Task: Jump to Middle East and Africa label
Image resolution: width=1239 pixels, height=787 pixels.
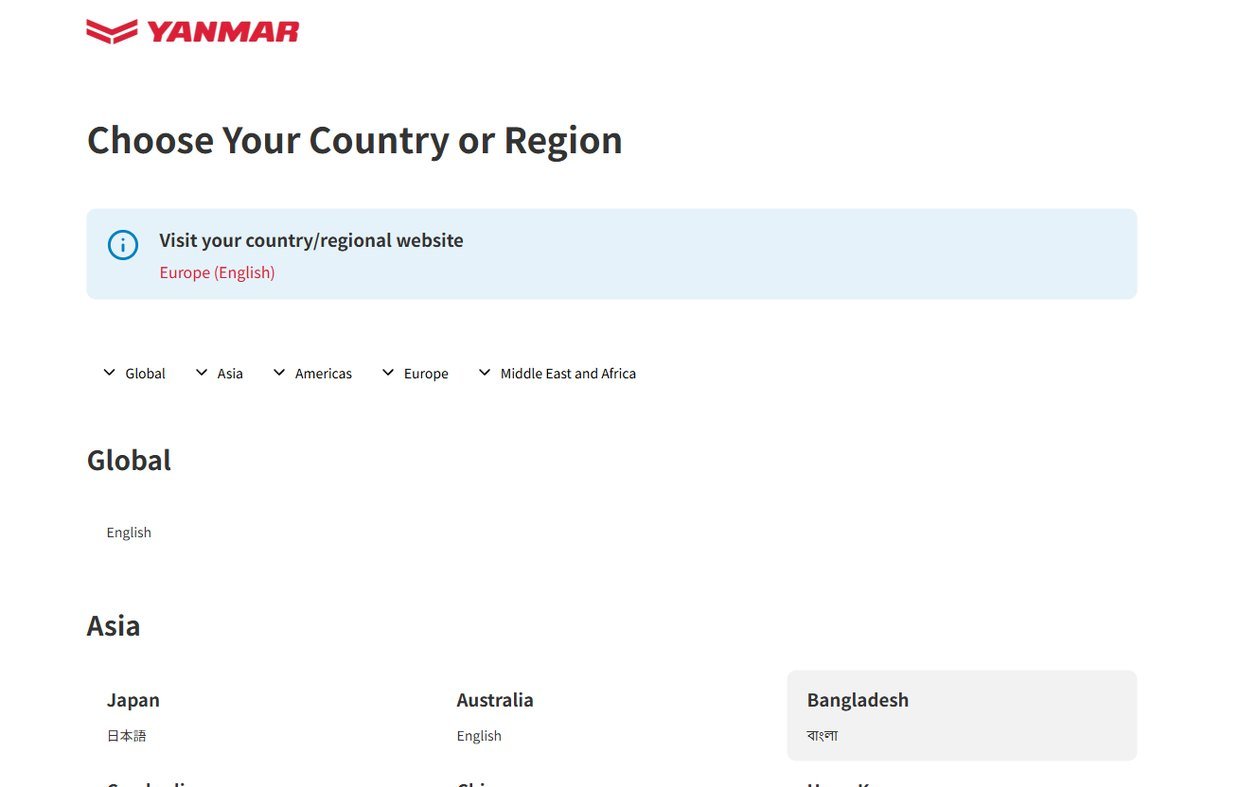Action: coord(568,373)
